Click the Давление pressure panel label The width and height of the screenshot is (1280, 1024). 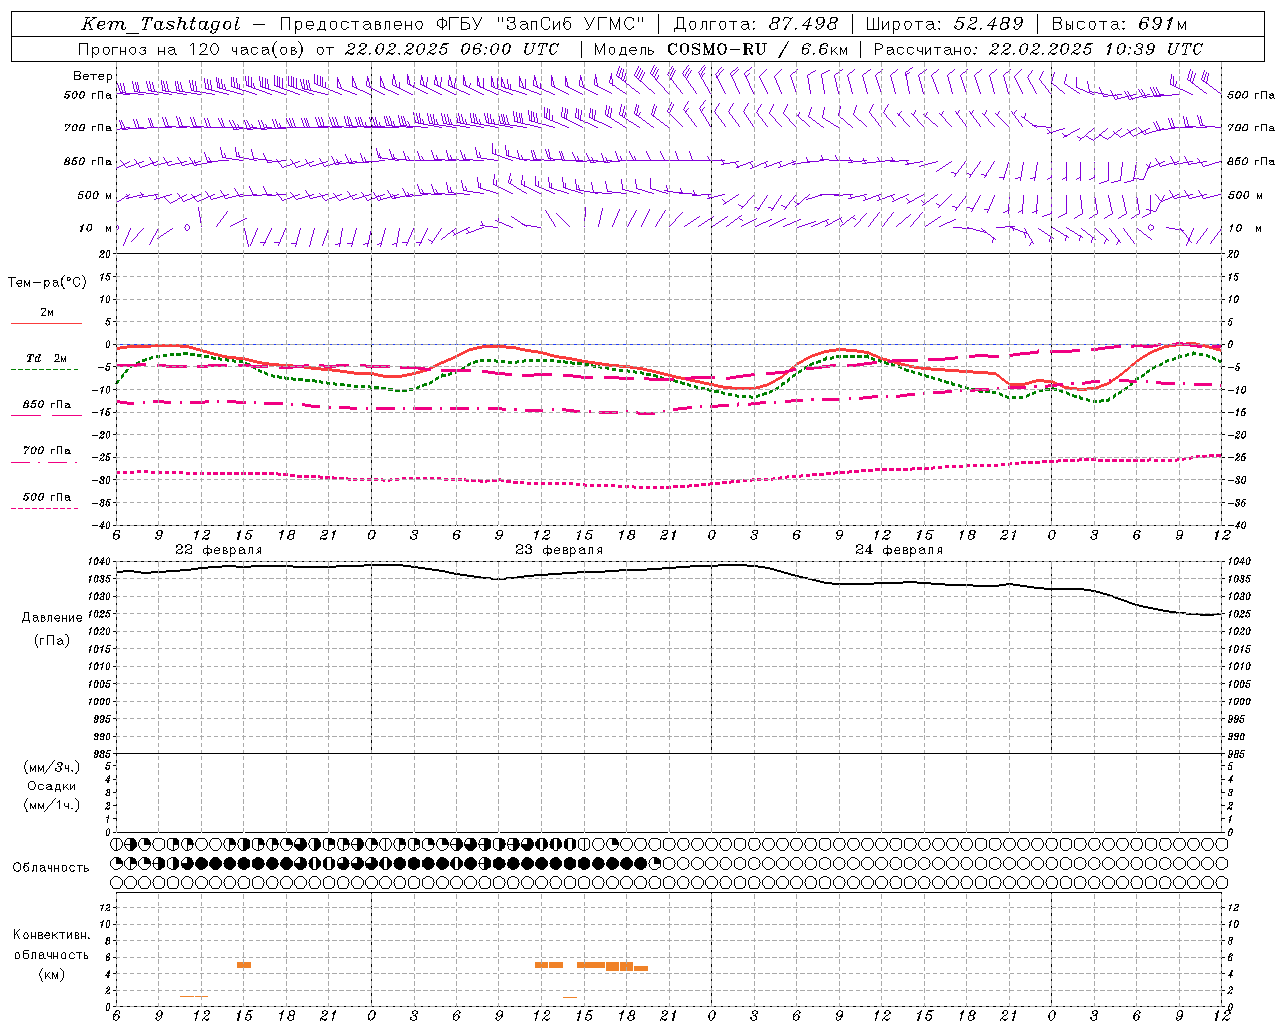[52, 618]
